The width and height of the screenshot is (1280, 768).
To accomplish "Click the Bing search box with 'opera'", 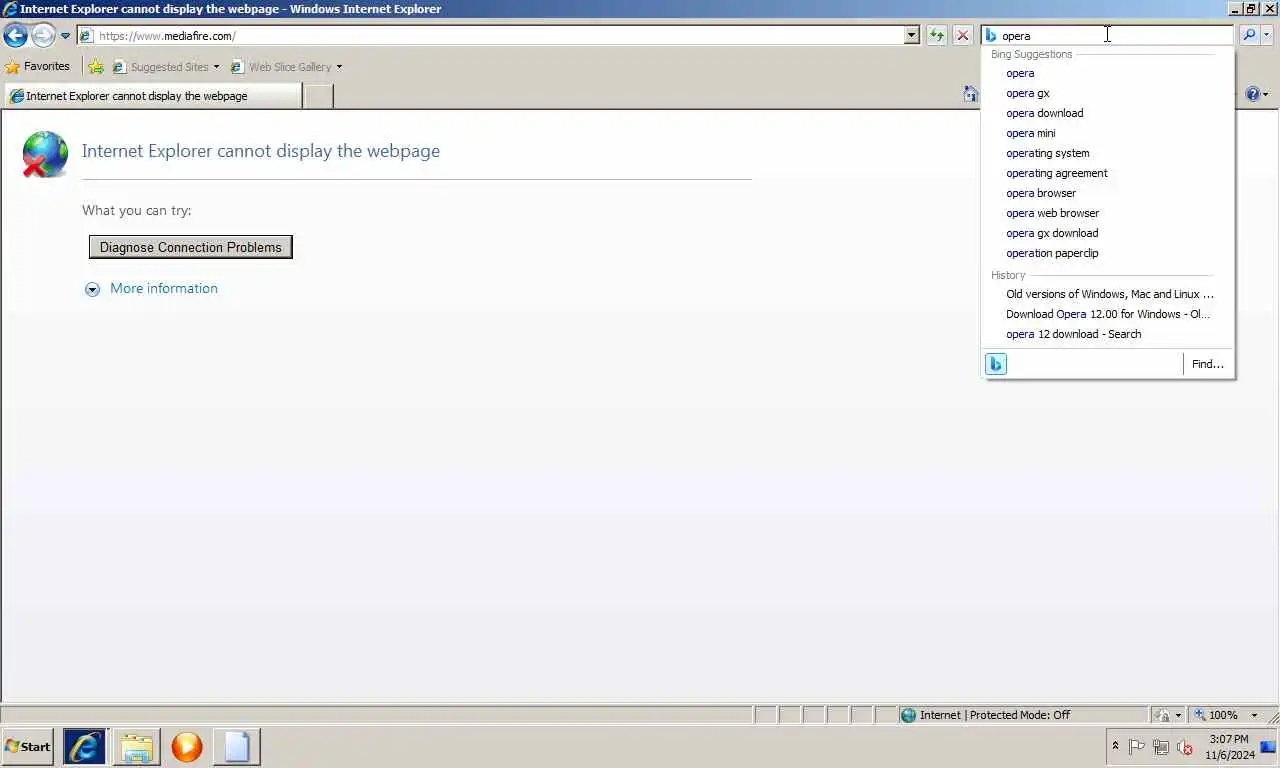I will 1108,35.
